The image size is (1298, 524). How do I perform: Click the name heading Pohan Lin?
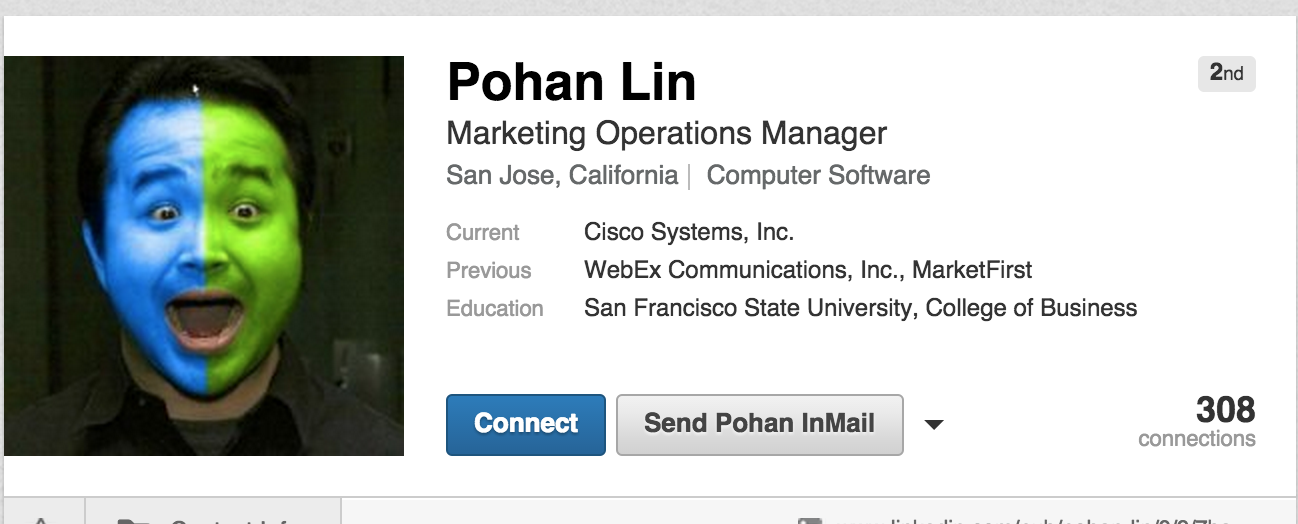(x=572, y=82)
